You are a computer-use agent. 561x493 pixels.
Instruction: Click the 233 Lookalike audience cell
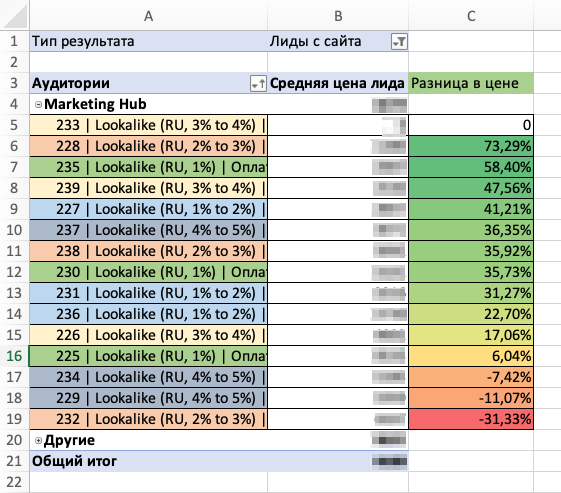[x=148, y=125]
